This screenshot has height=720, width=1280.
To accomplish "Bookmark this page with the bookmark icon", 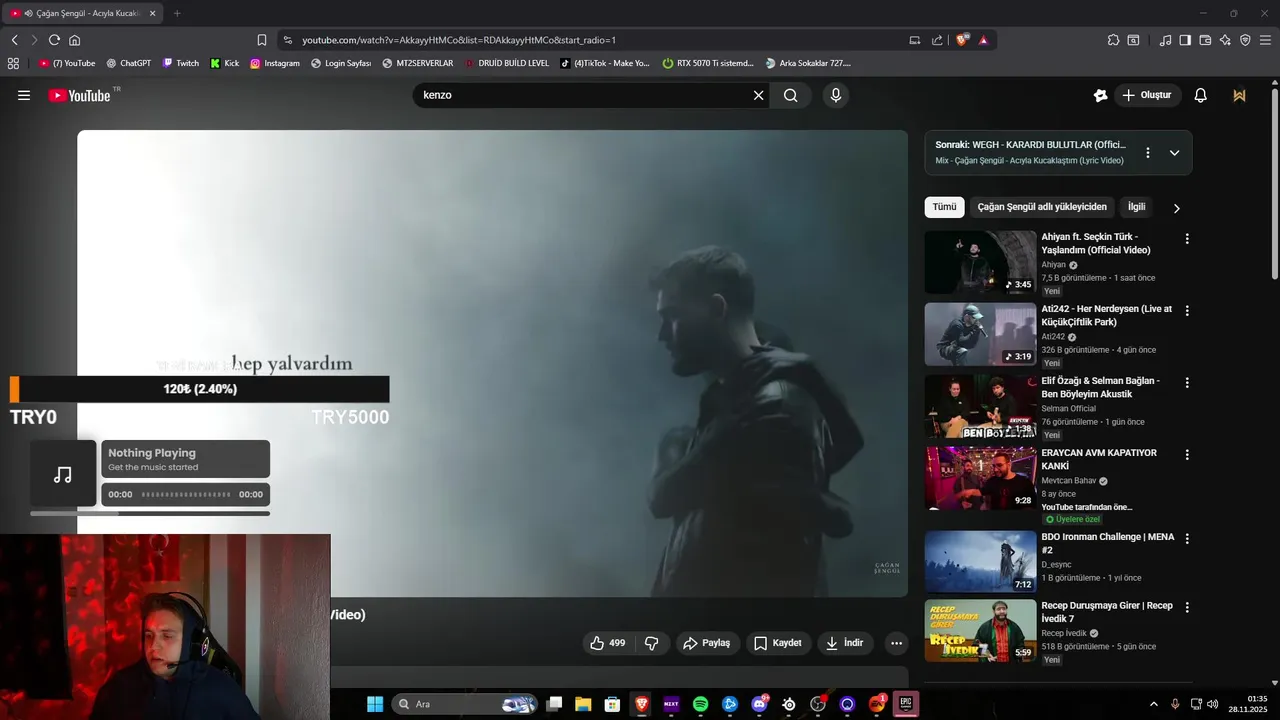I will (x=262, y=40).
